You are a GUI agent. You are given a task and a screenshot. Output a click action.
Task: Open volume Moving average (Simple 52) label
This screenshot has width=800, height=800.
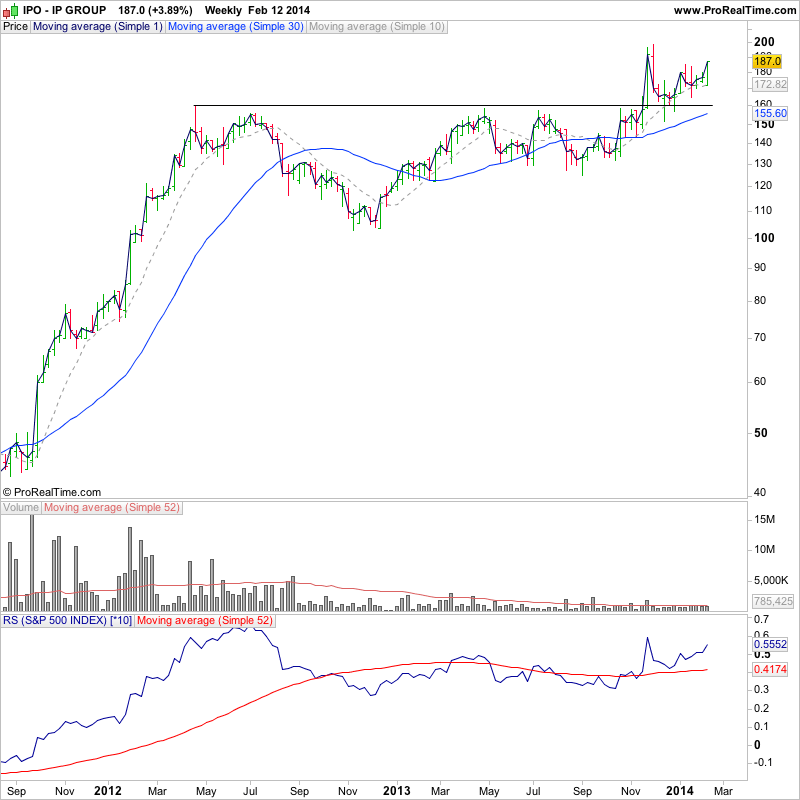tap(112, 508)
